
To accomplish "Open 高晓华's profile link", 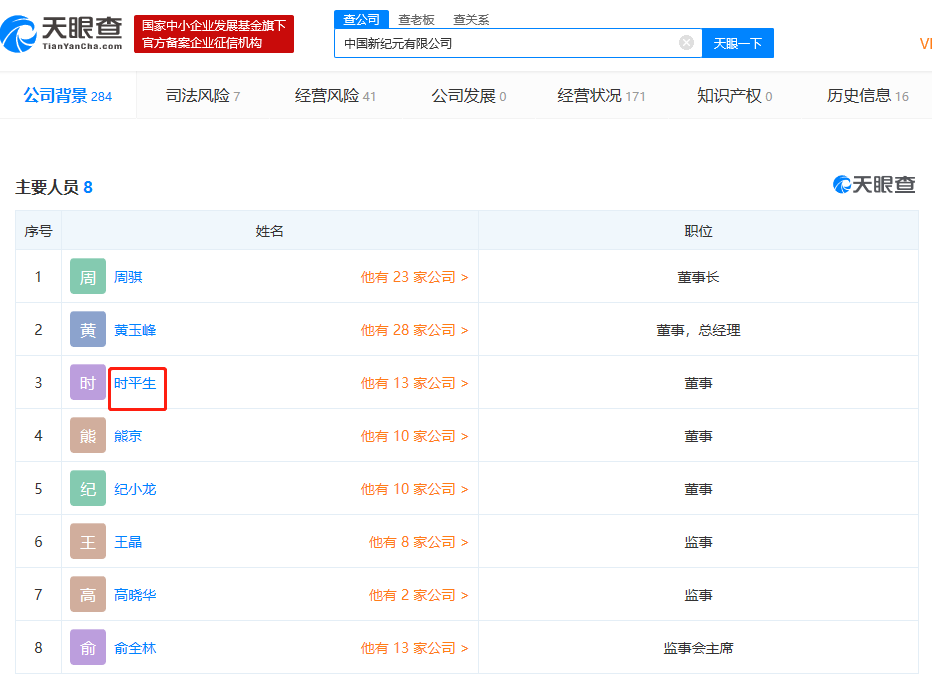I will [x=135, y=594].
